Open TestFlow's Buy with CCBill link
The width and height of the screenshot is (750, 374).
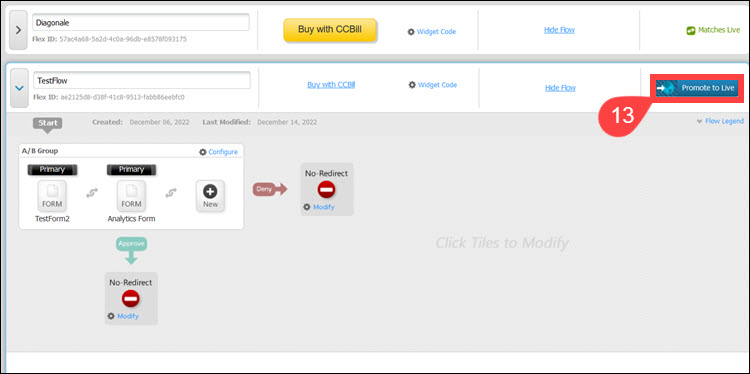tap(331, 85)
